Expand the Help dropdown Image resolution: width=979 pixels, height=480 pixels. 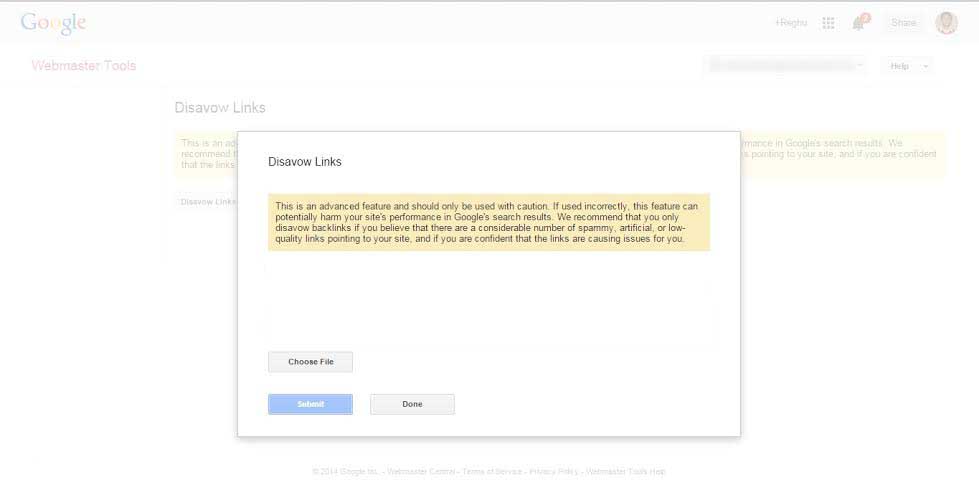click(907, 66)
